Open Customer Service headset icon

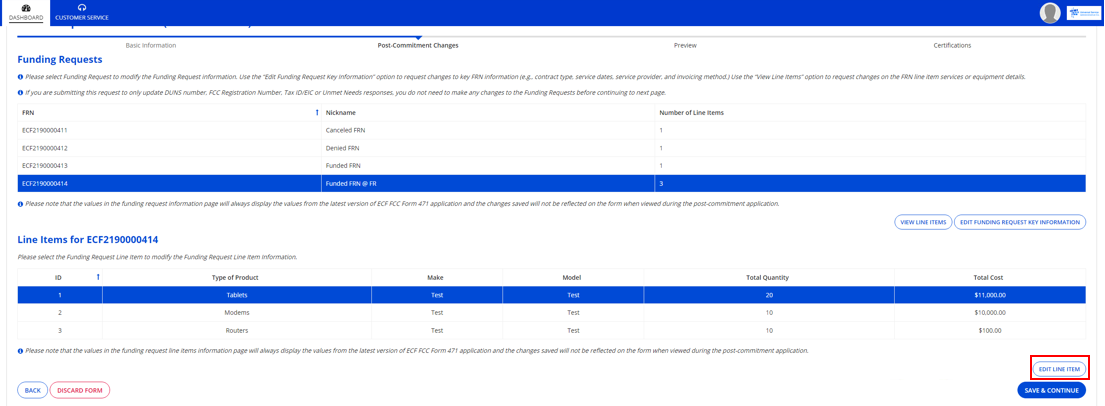82,8
